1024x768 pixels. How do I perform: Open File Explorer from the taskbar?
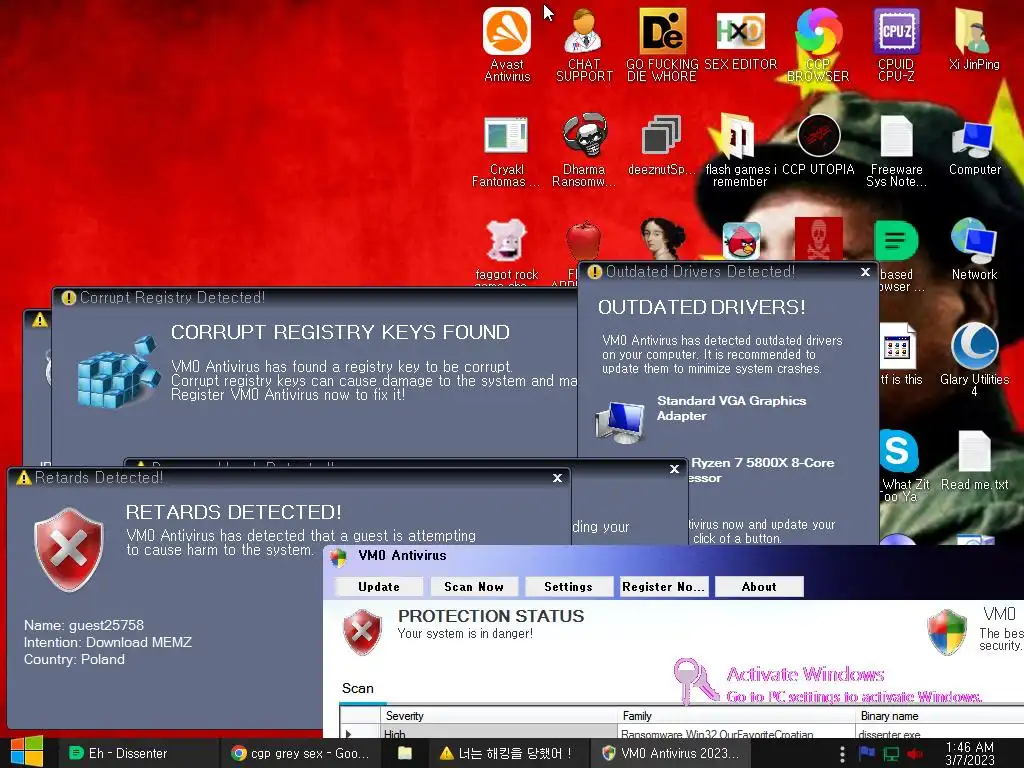coord(405,753)
